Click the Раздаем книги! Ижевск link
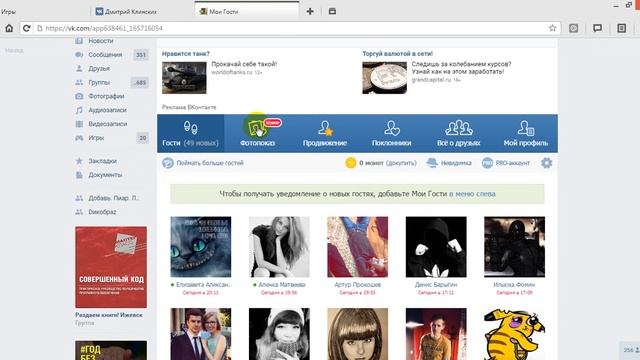 tap(109, 315)
